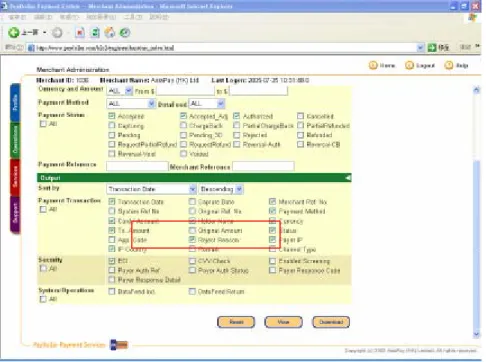Open the Payment Method dropdown
The width and height of the screenshot is (486, 362).
click(131, 104)
